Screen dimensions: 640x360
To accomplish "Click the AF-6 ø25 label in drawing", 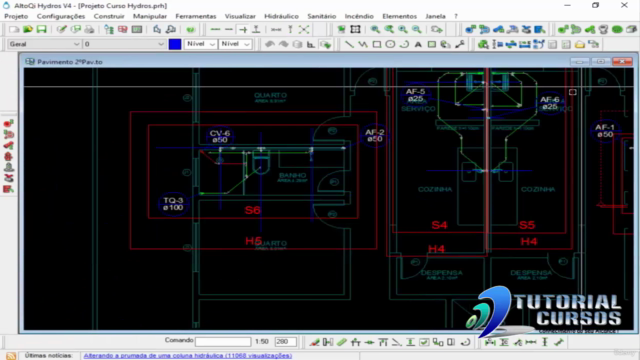I will coord(549,103).
